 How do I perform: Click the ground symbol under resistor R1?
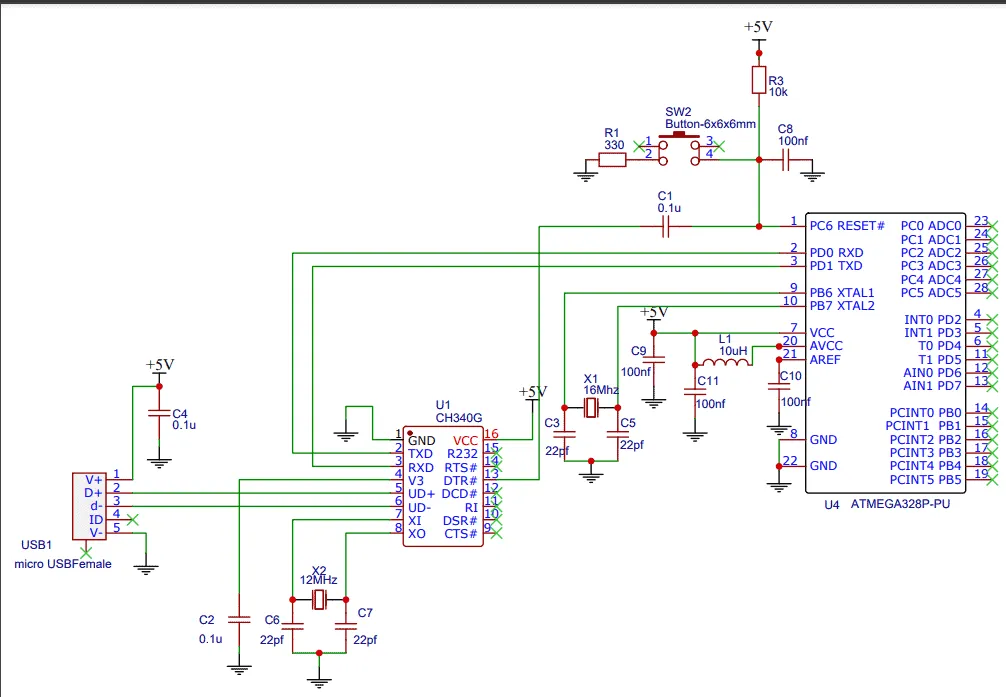coord(585,176)
